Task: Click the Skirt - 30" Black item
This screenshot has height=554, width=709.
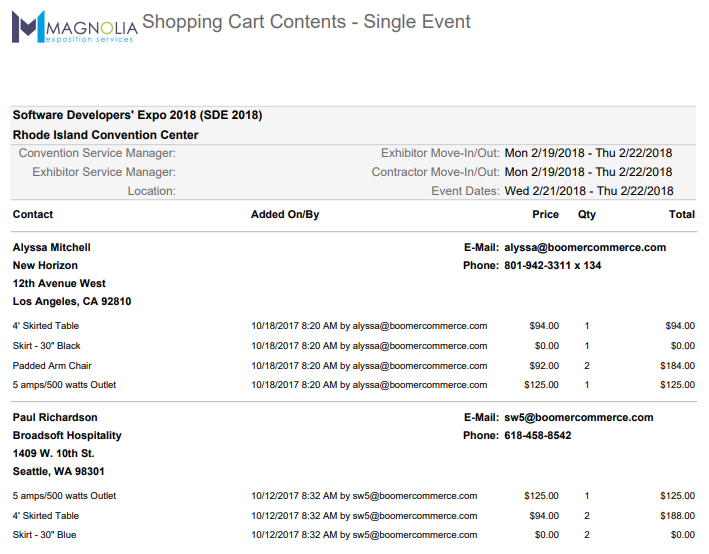Action: pyautogui.click(x=47, y=346)
